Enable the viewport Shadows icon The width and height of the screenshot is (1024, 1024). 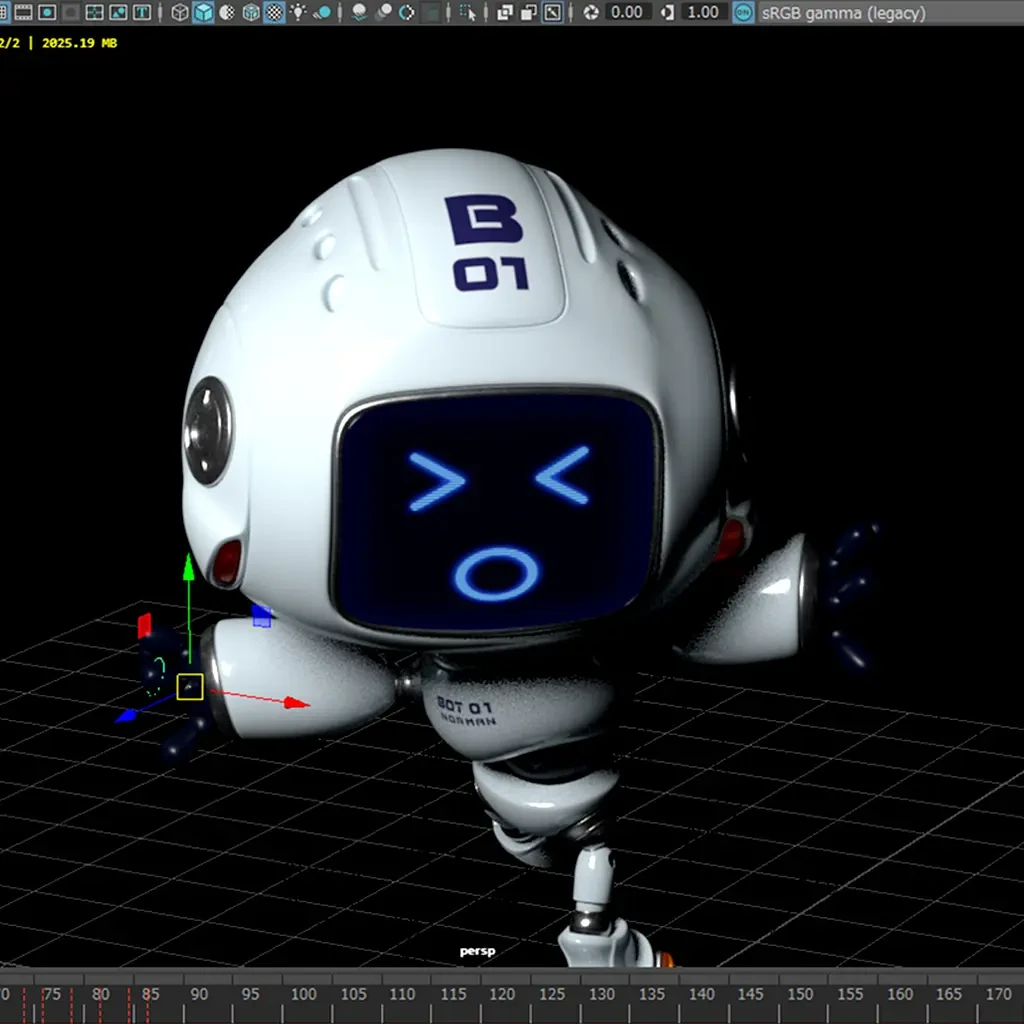[x=322, y=12]
